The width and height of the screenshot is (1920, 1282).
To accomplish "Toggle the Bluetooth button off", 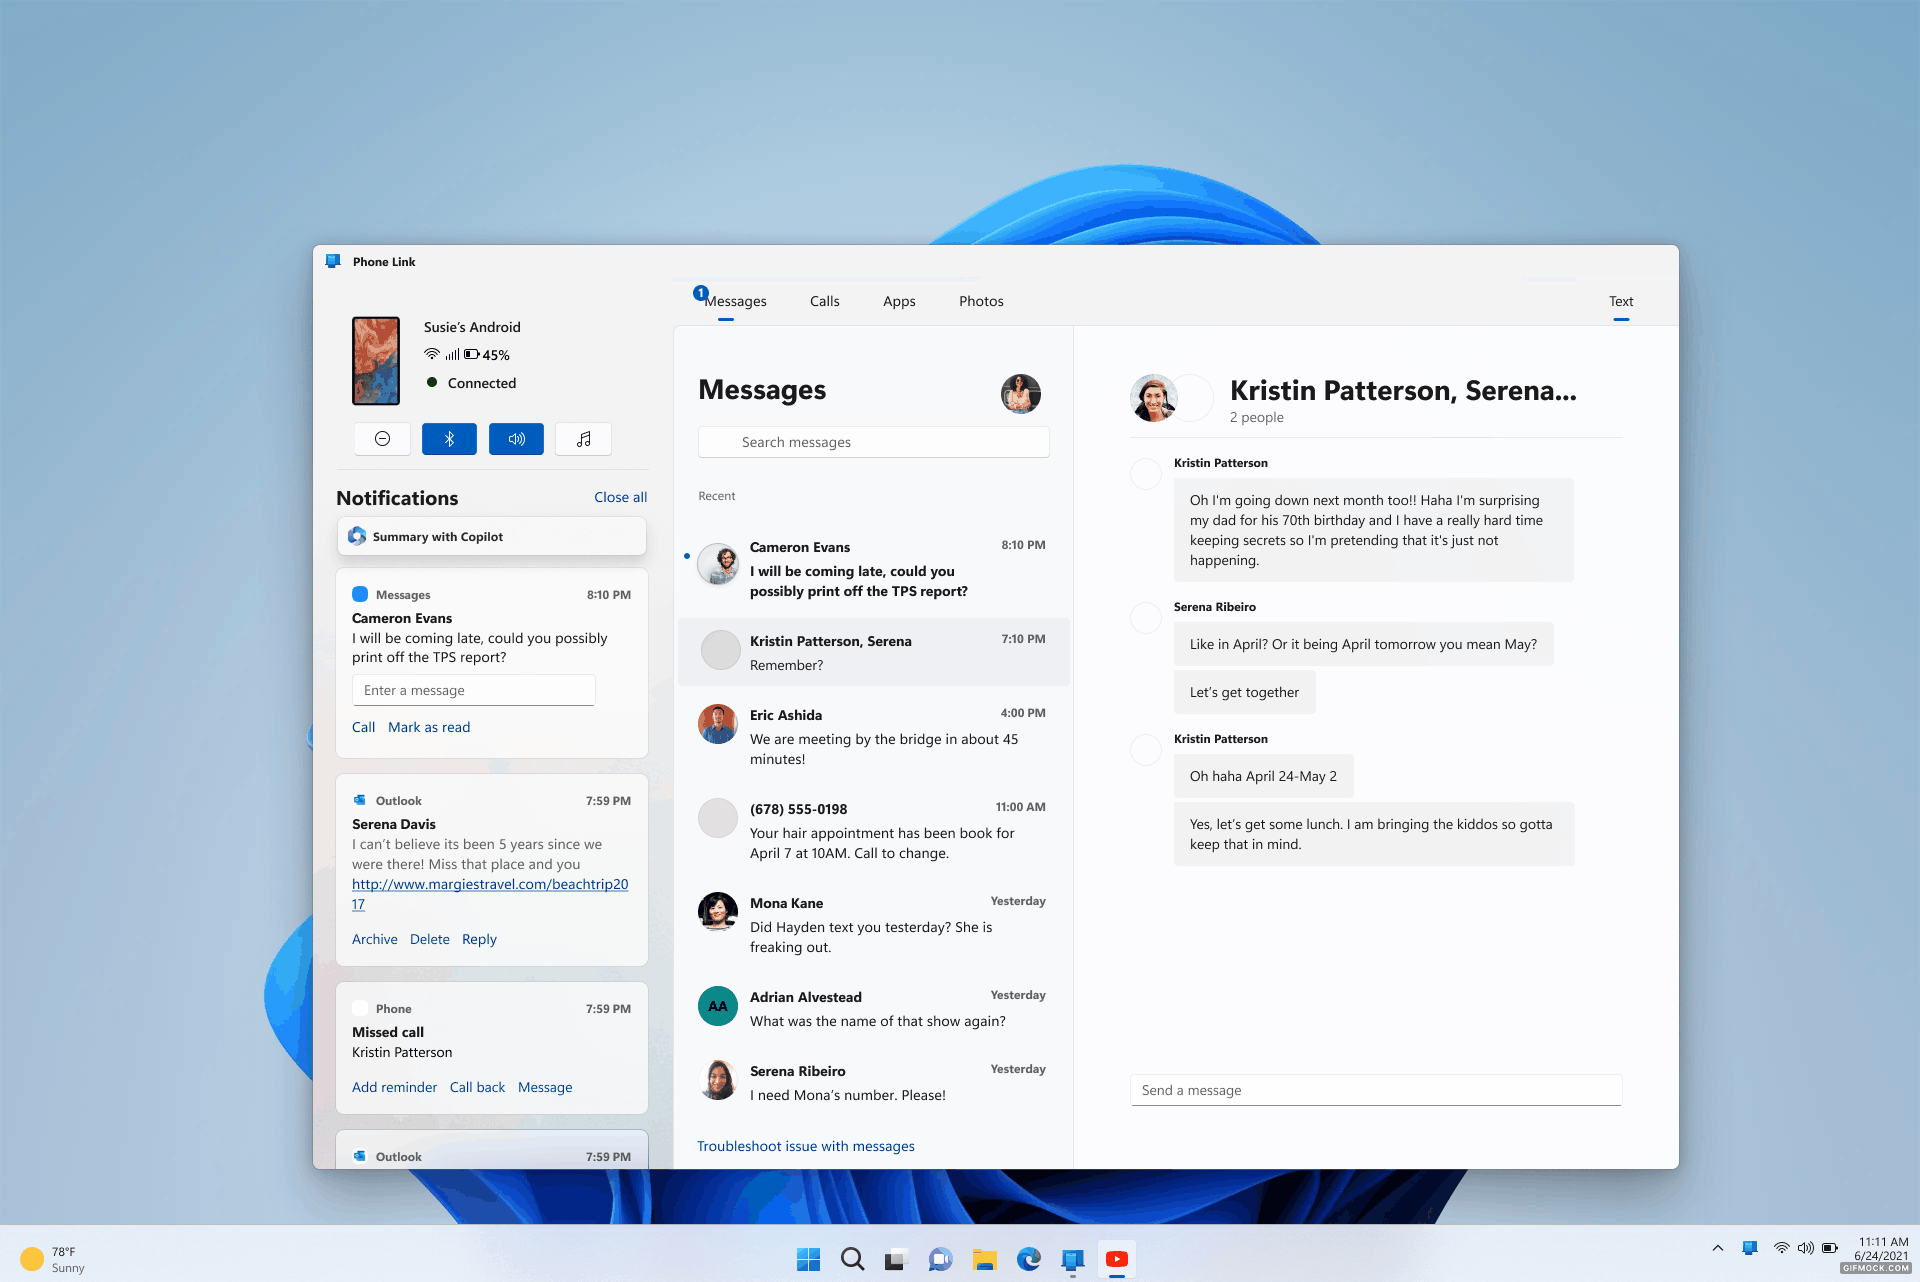I will pos(449,439).
